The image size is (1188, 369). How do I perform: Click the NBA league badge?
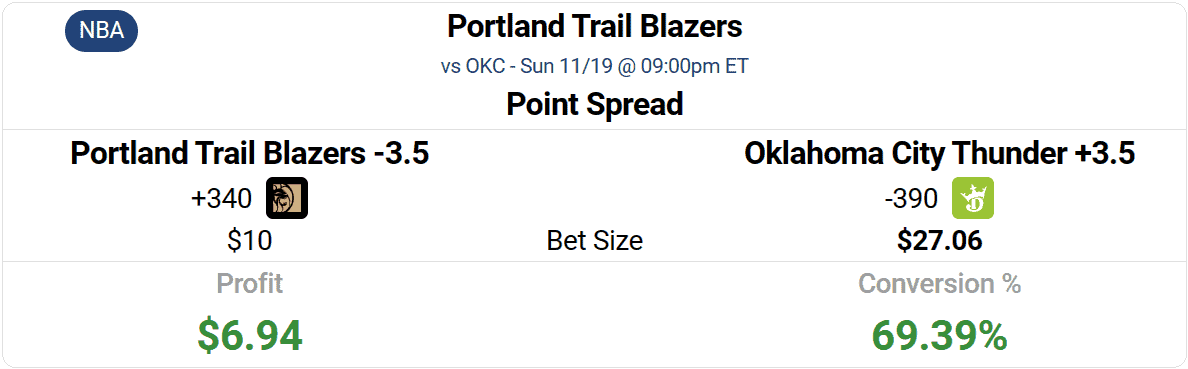(x=101, y=30)
